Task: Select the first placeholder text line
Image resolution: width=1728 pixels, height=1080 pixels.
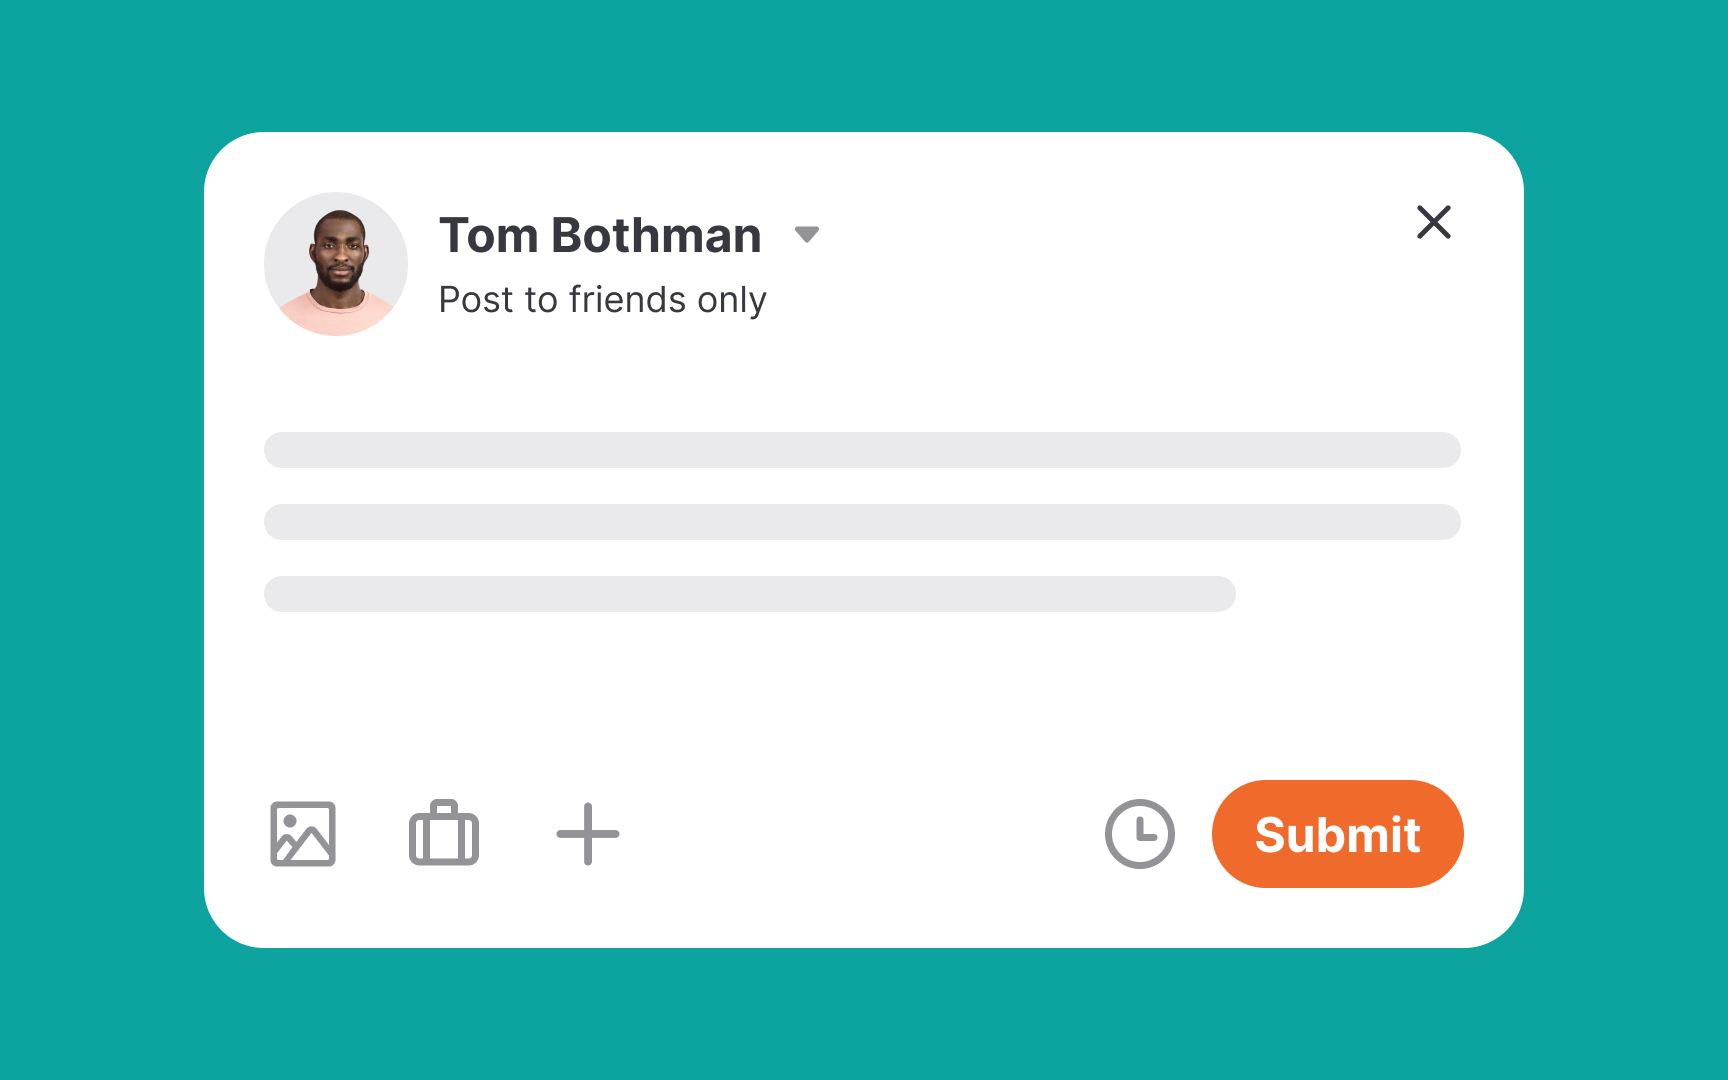Action: point(862,450)
